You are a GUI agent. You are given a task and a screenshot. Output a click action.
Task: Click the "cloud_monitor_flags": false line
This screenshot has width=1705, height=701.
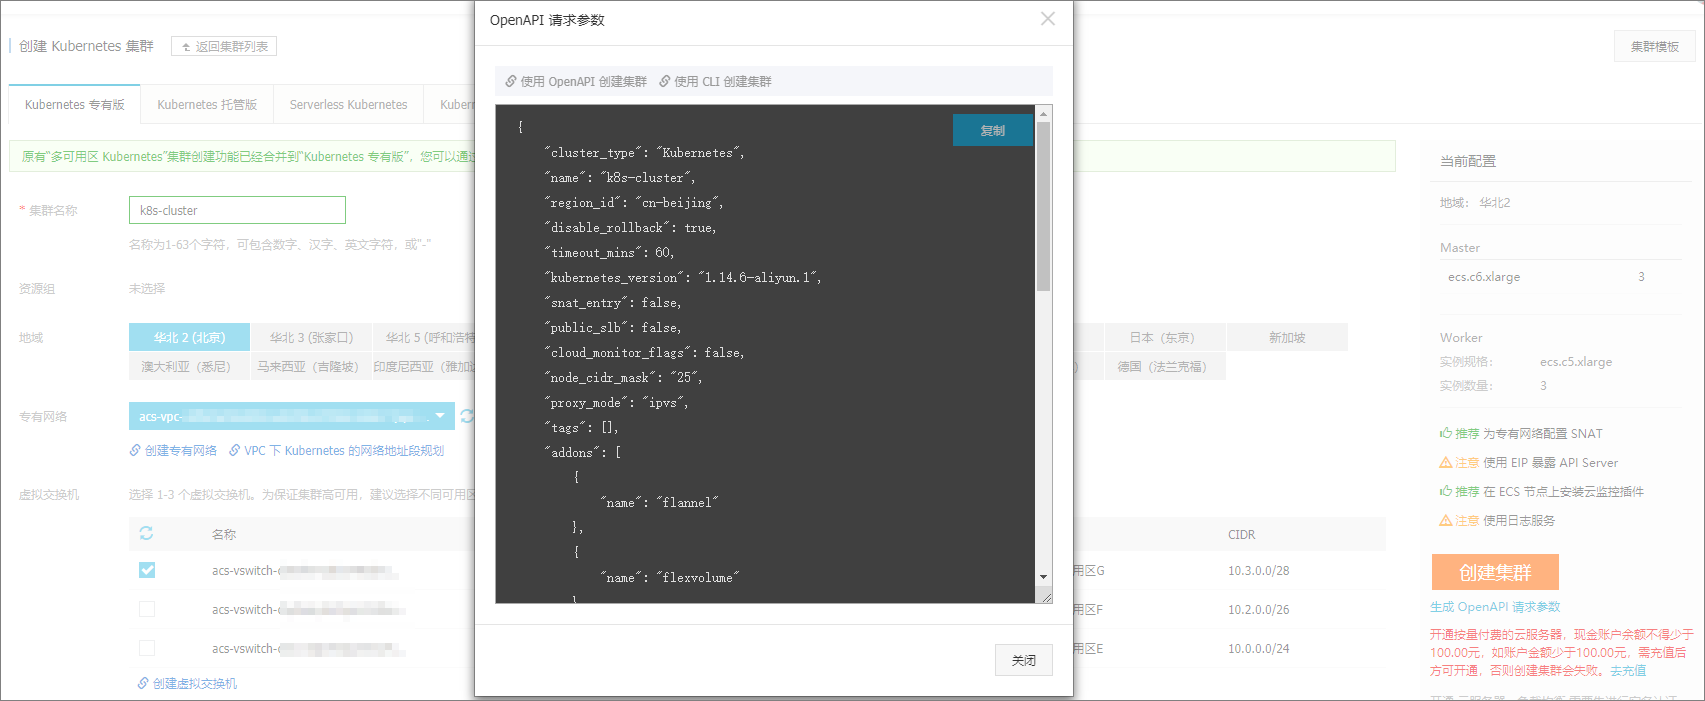click(x=645, y=353)
